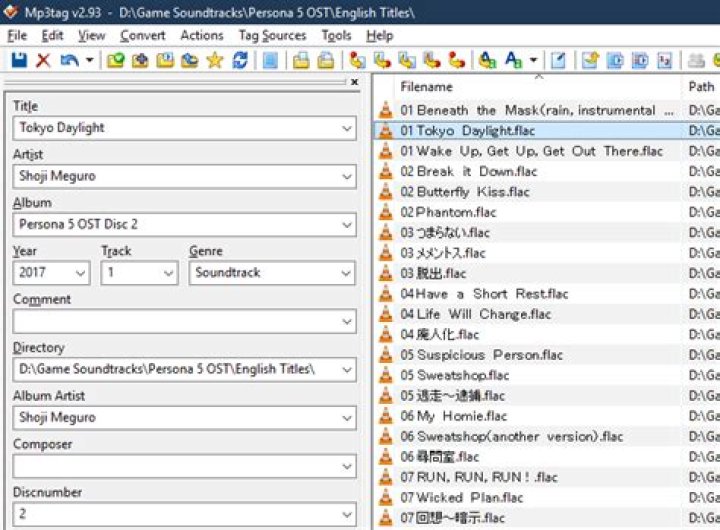This screenshot has height=530, width=720.
Task: Open the Tag Sources menu
Action: tap(272, 35)
